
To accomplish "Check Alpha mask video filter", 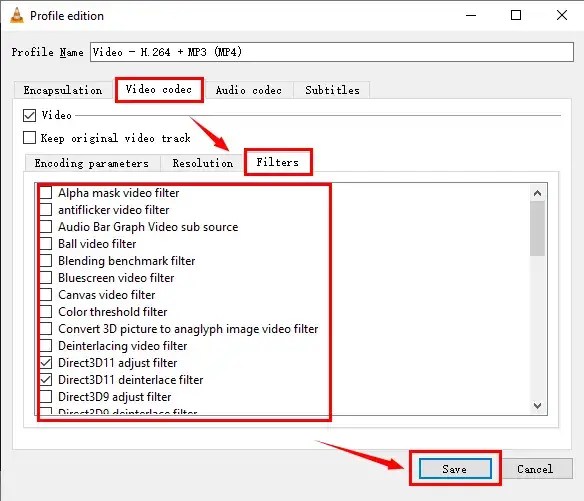I will tap(46, 193).
